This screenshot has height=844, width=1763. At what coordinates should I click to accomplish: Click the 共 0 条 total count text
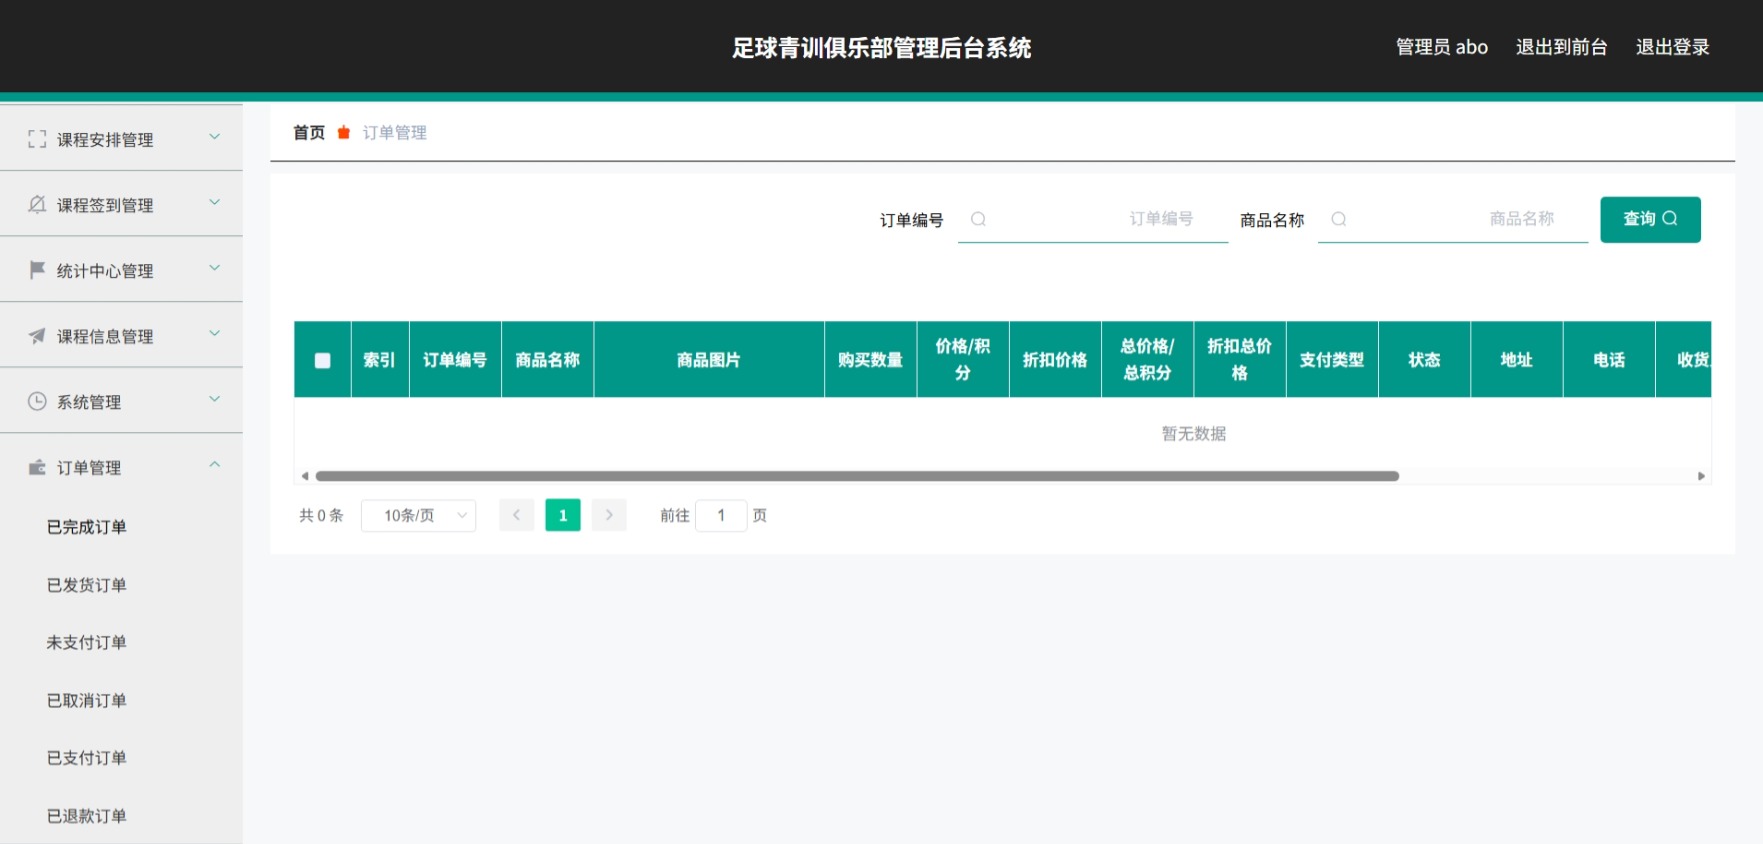click(321, 515)
